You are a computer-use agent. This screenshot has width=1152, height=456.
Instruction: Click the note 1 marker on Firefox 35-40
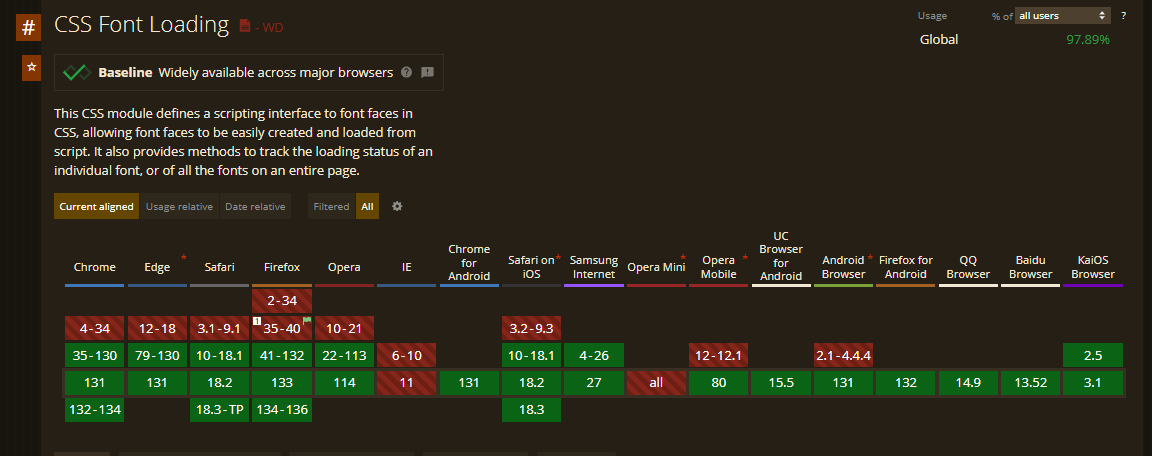click(257, 321)
